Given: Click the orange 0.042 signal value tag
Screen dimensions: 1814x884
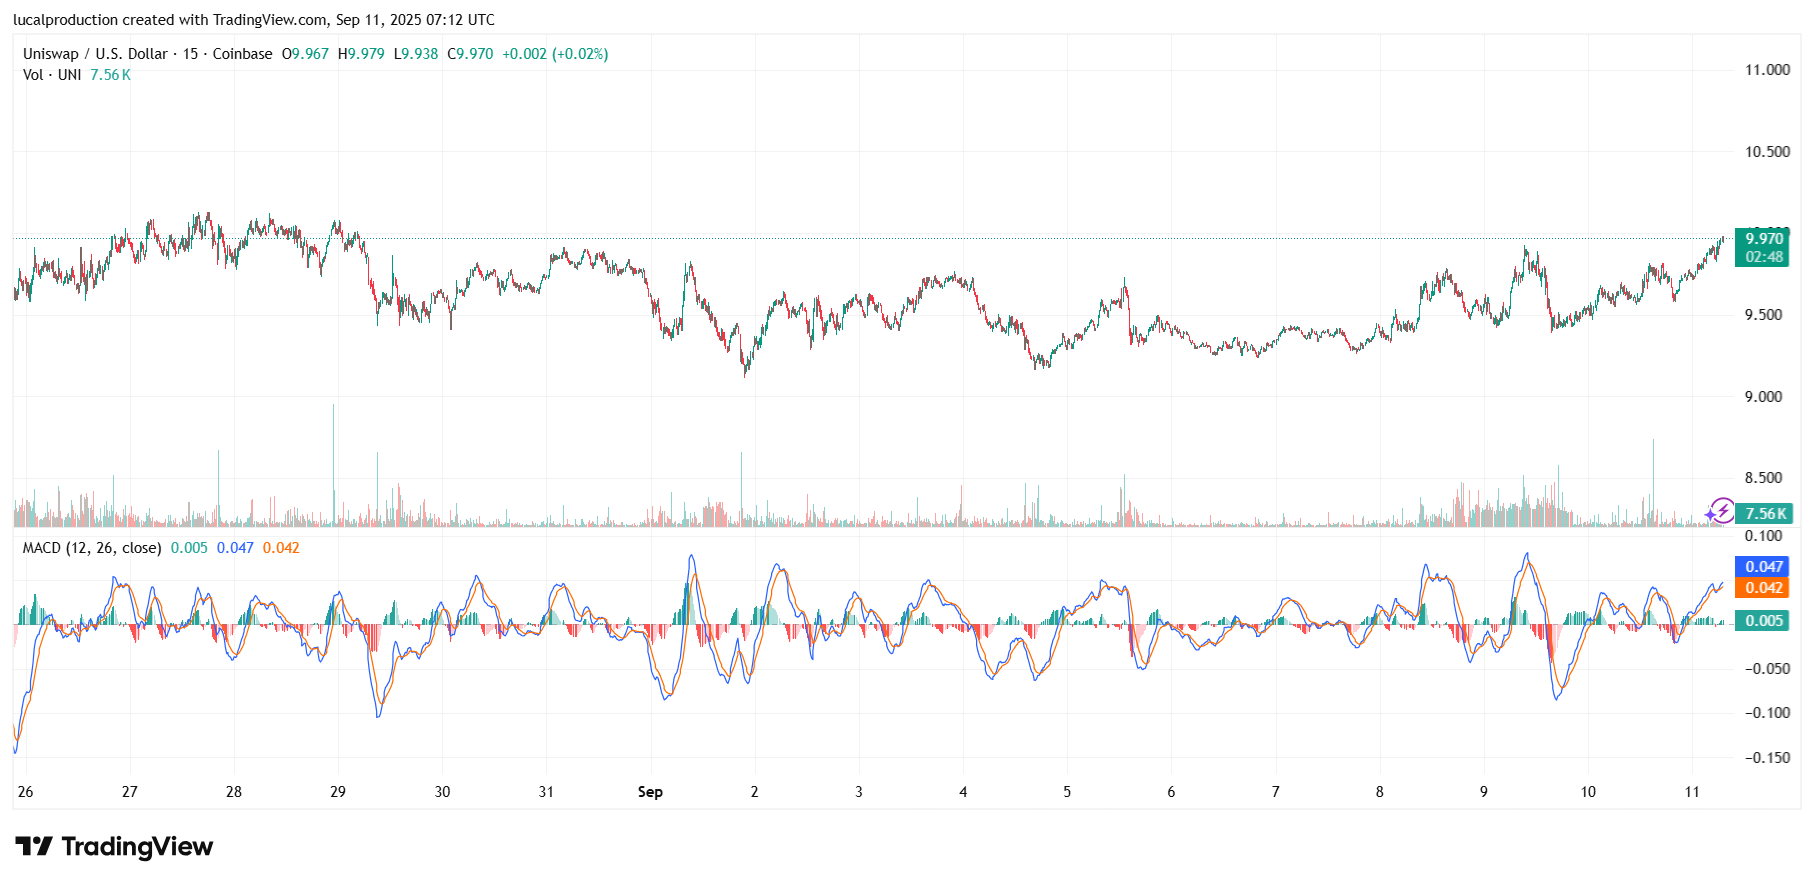Looking at the screenshot, I should (x=1764, y=588).
